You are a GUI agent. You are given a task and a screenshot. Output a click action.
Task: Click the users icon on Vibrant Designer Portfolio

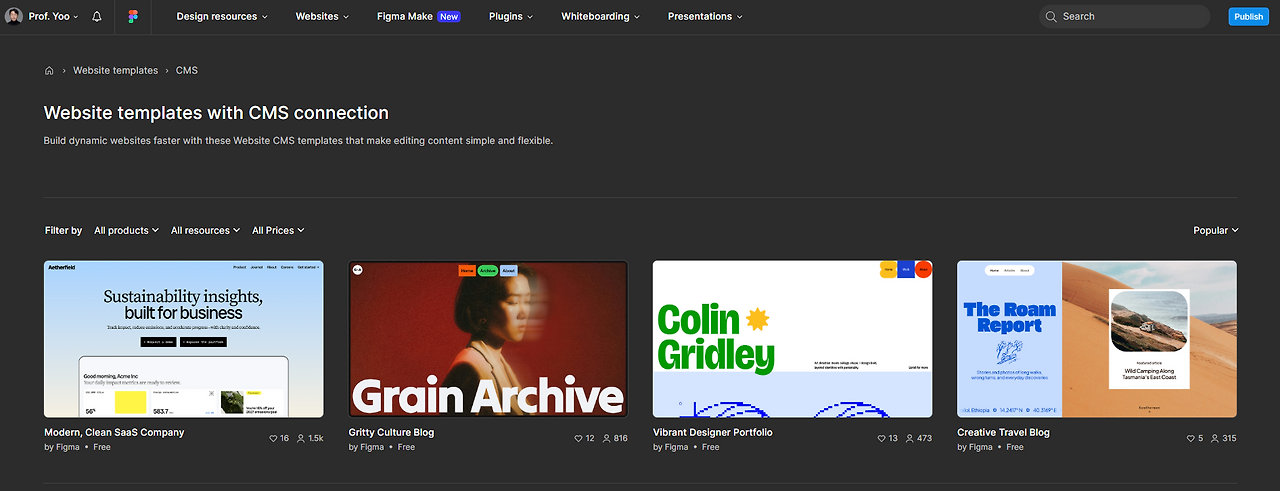[x=909, y=438]
